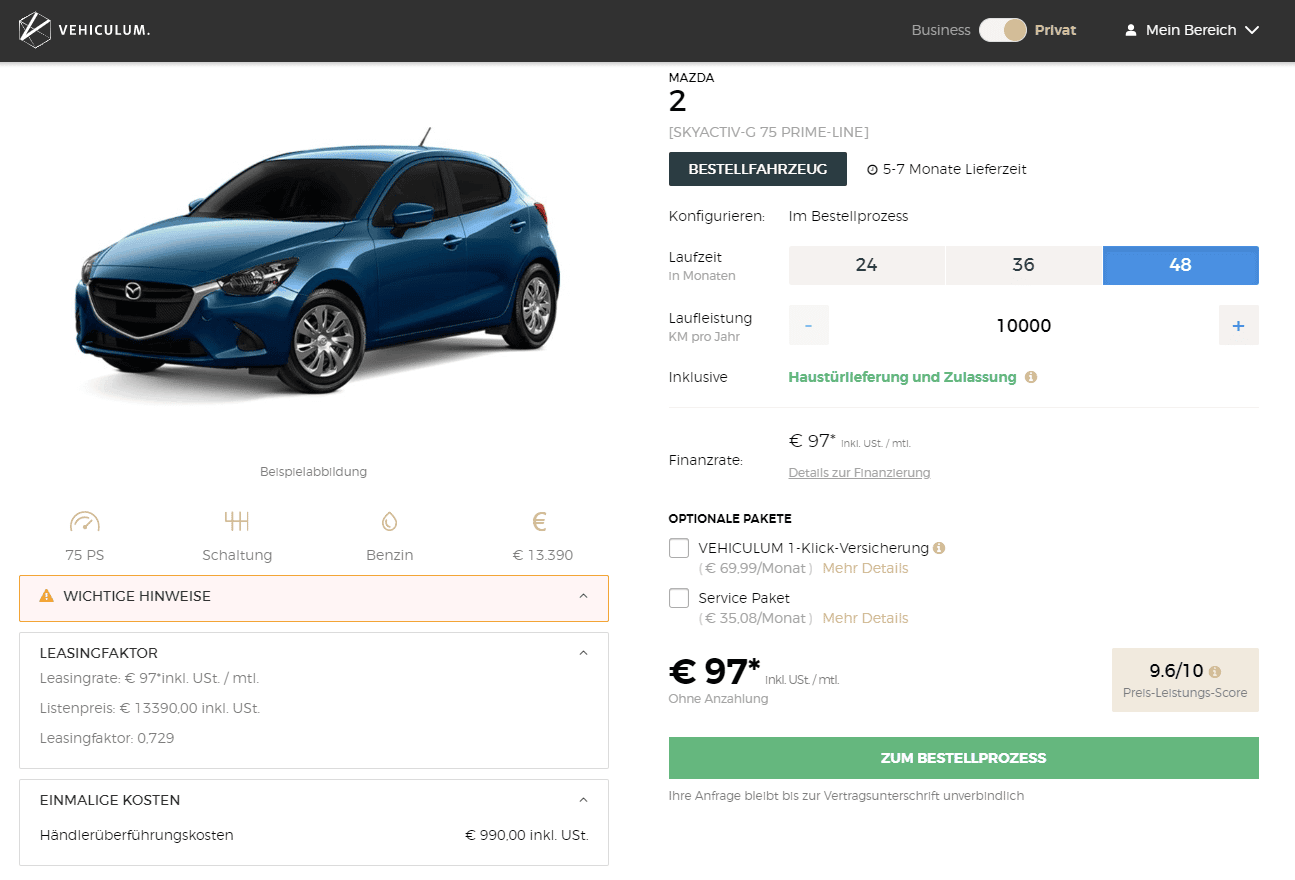Screen dimensions: 1295x880
Task: Click Haustürlieferung und Zulassung text
Action: [902, 377]
